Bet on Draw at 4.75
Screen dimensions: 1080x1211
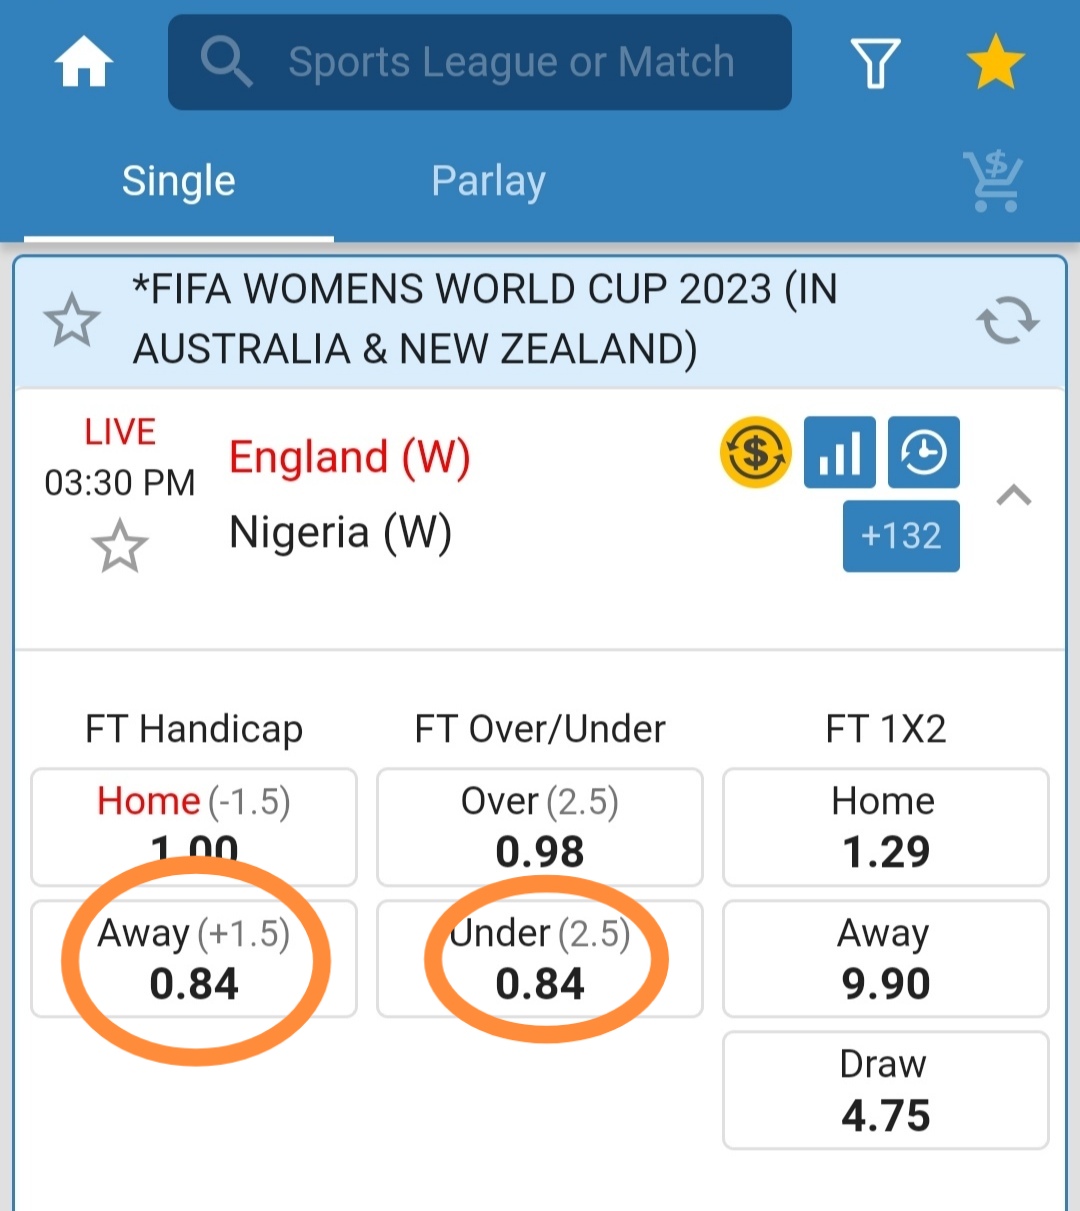pos(885,1090)
